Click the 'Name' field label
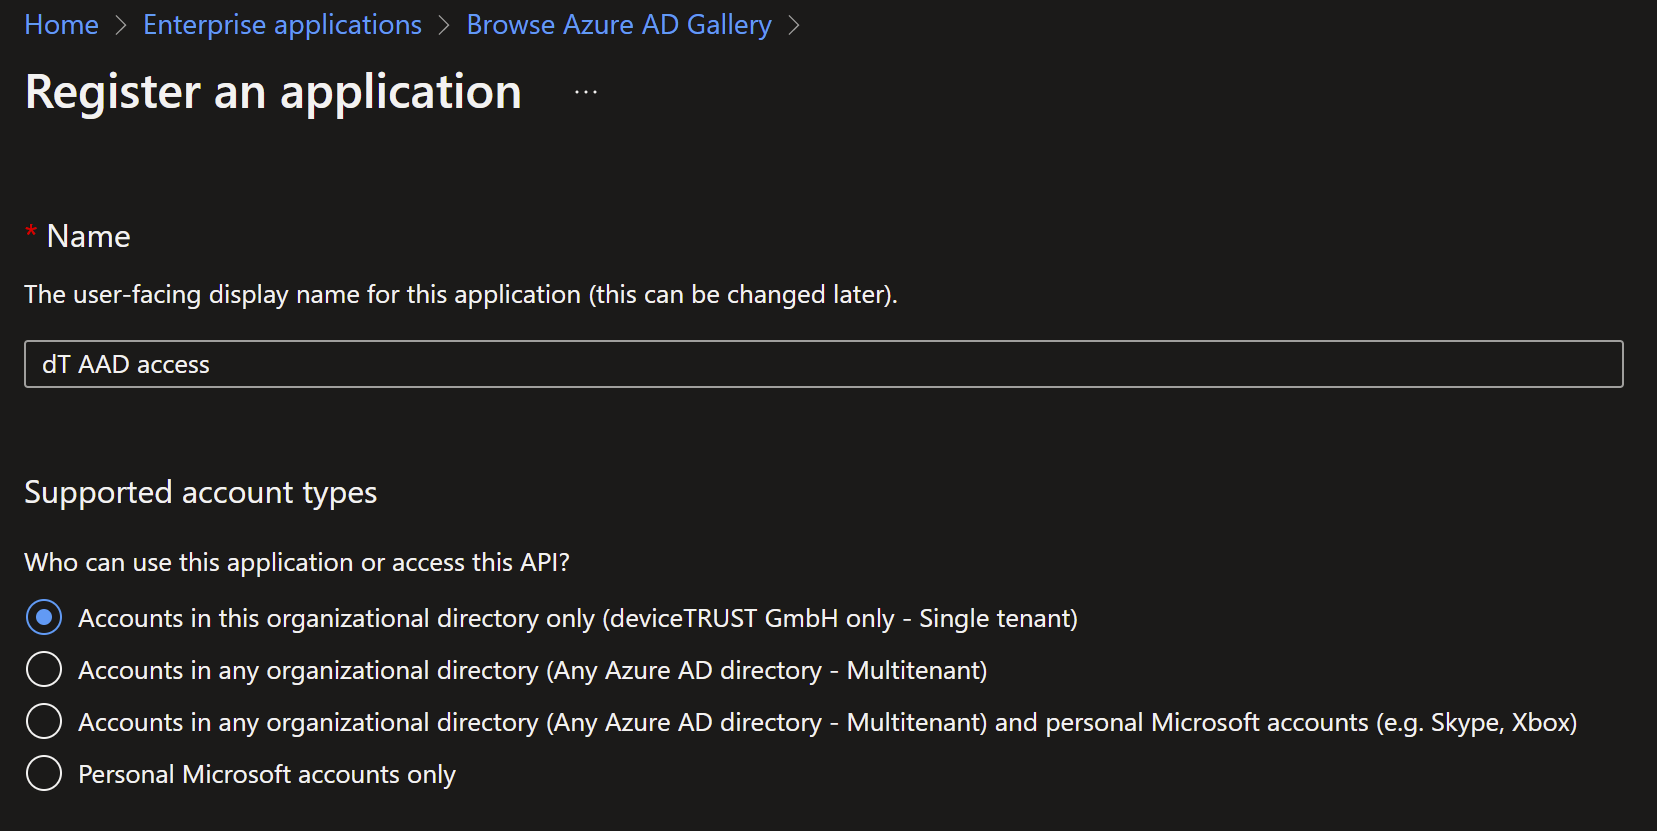1657x831 pixels. pyautogui.click(x=88, y=236)
